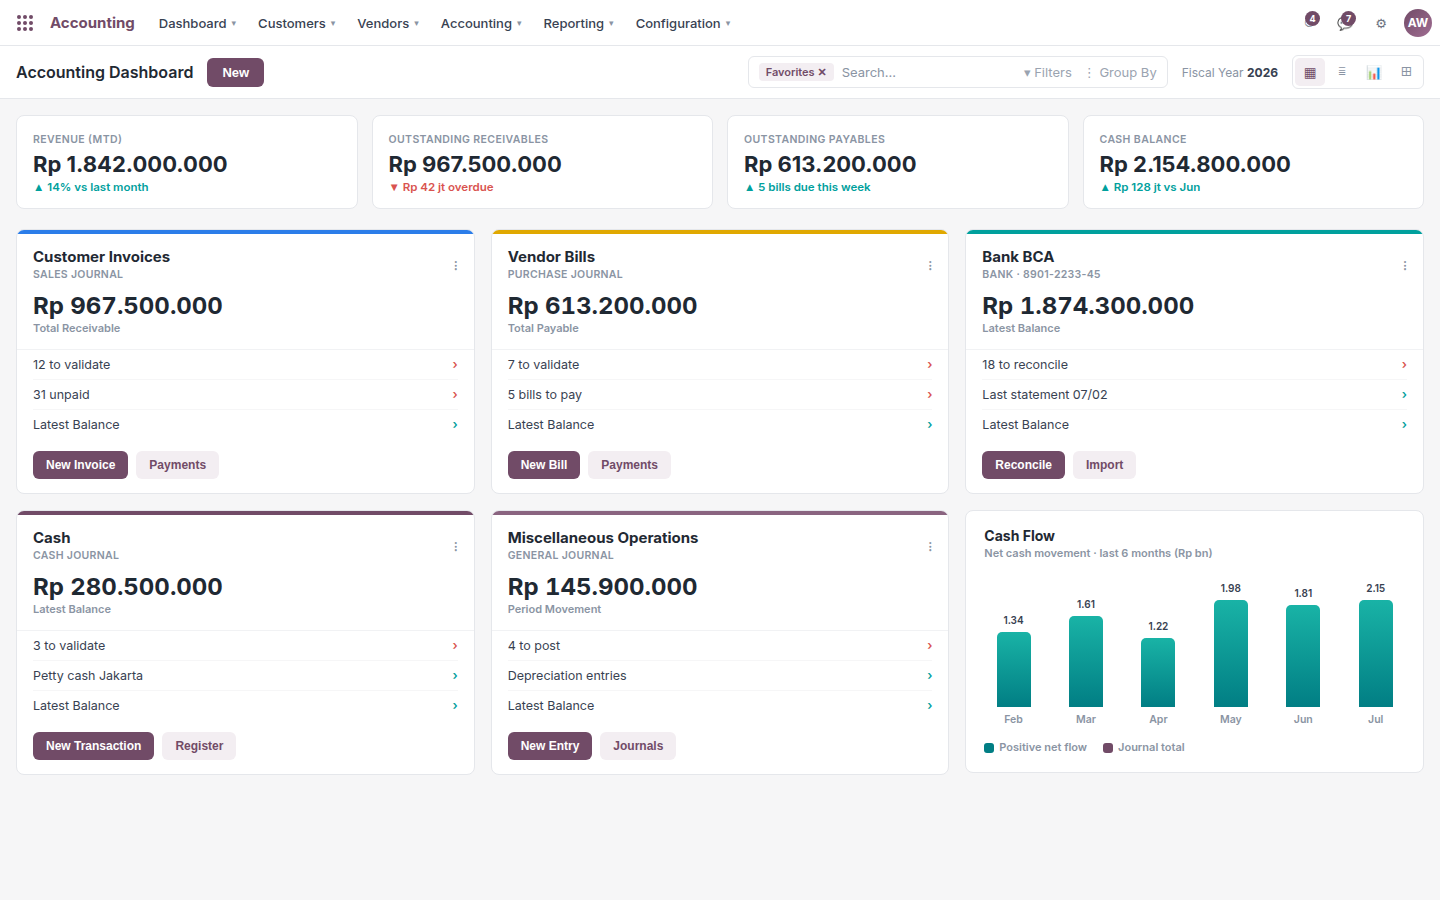1440x900 pixels.
Task: Open the 3 to validate arrow
Action: click(455, 646)
